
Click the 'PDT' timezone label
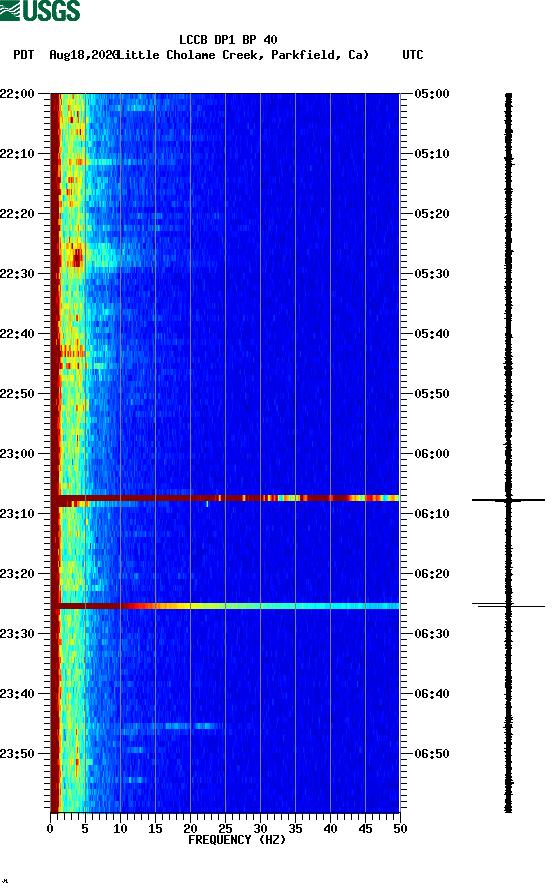(x=23, y=55)
